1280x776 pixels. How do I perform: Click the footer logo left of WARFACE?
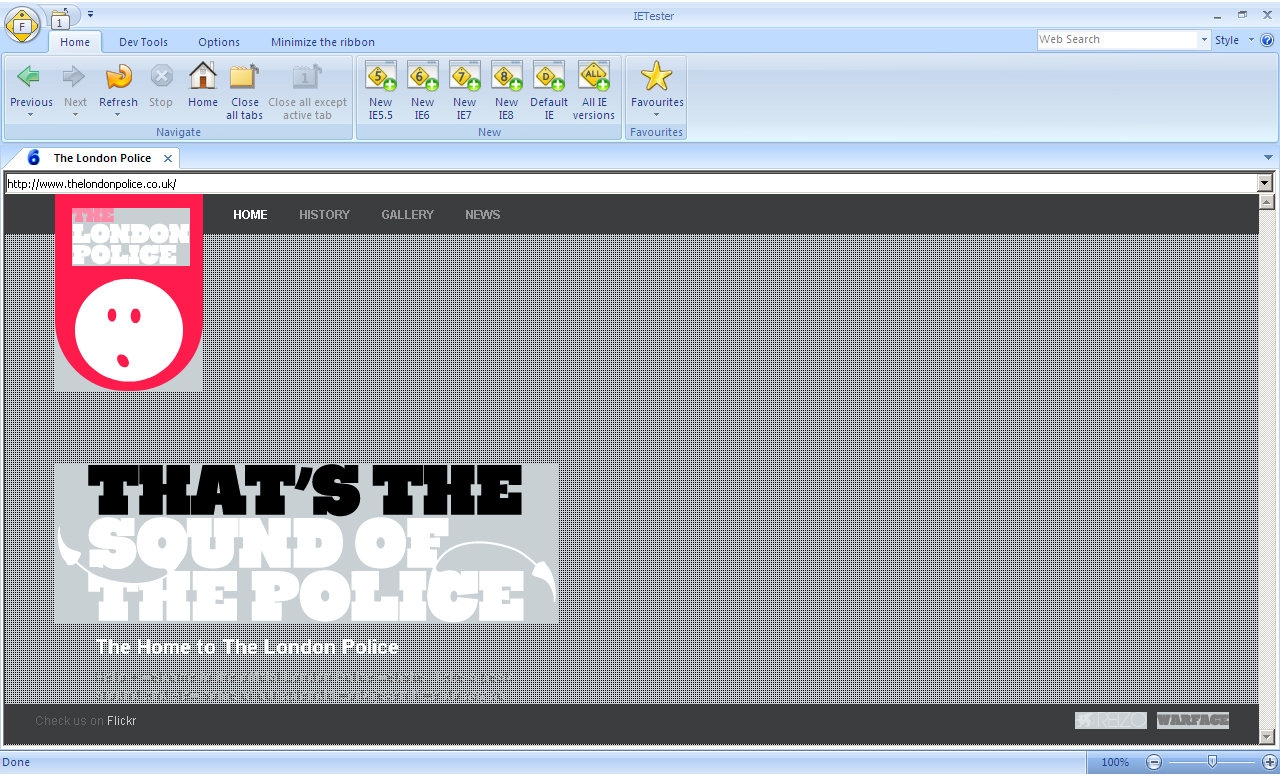1111,721
